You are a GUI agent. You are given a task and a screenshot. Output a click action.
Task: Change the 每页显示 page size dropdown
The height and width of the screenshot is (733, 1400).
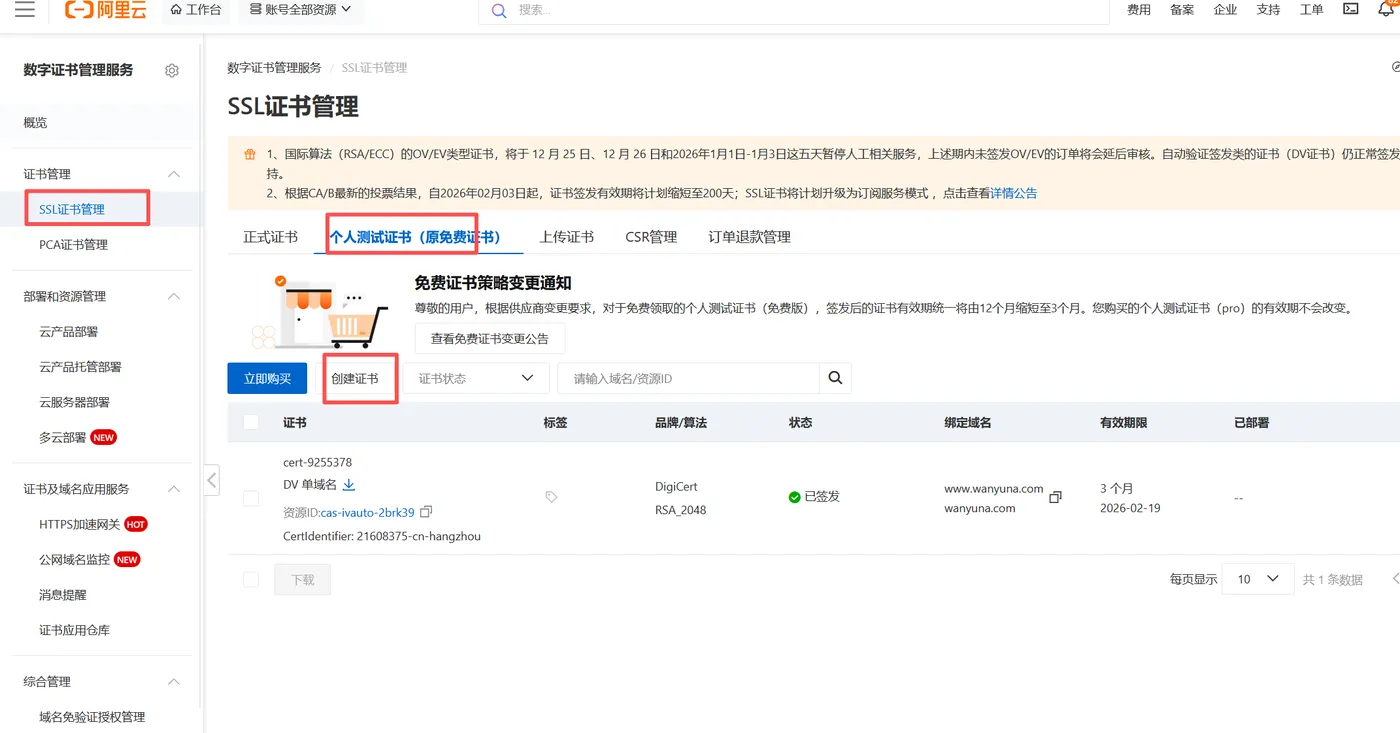pos(1260,579)
